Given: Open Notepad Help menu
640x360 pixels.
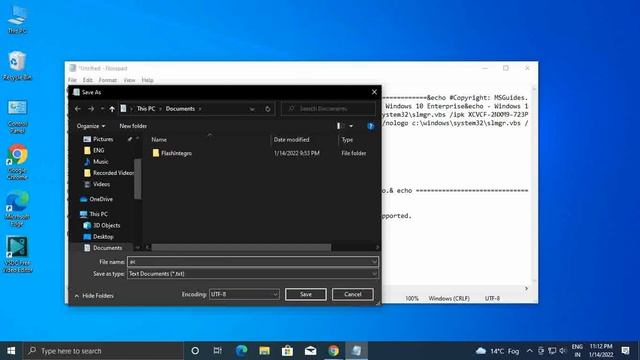Looking at the screenshot, I should 147,80.
